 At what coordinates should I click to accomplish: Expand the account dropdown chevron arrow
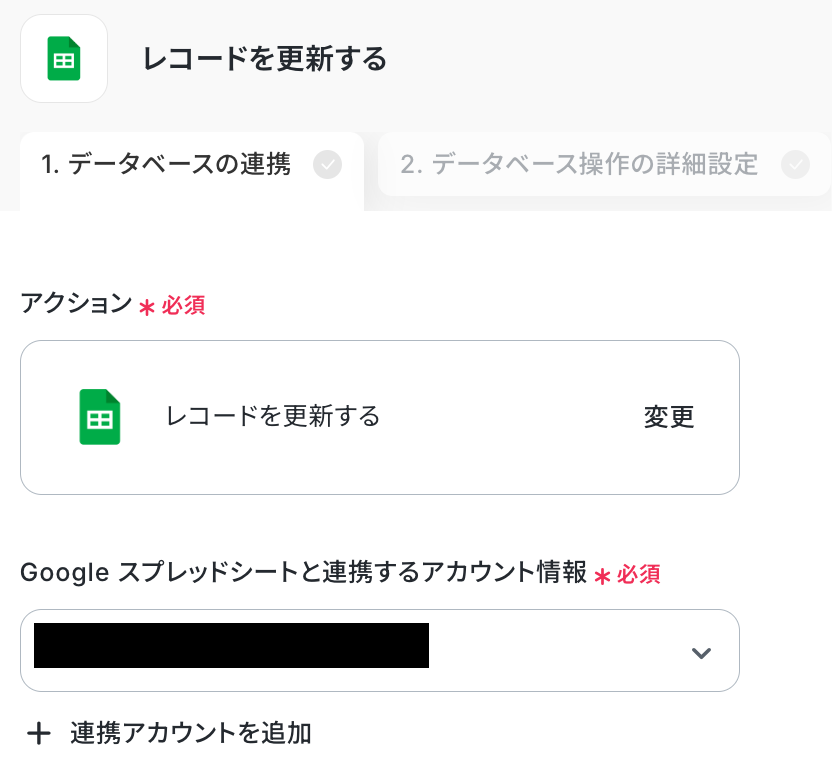[701, 653]
